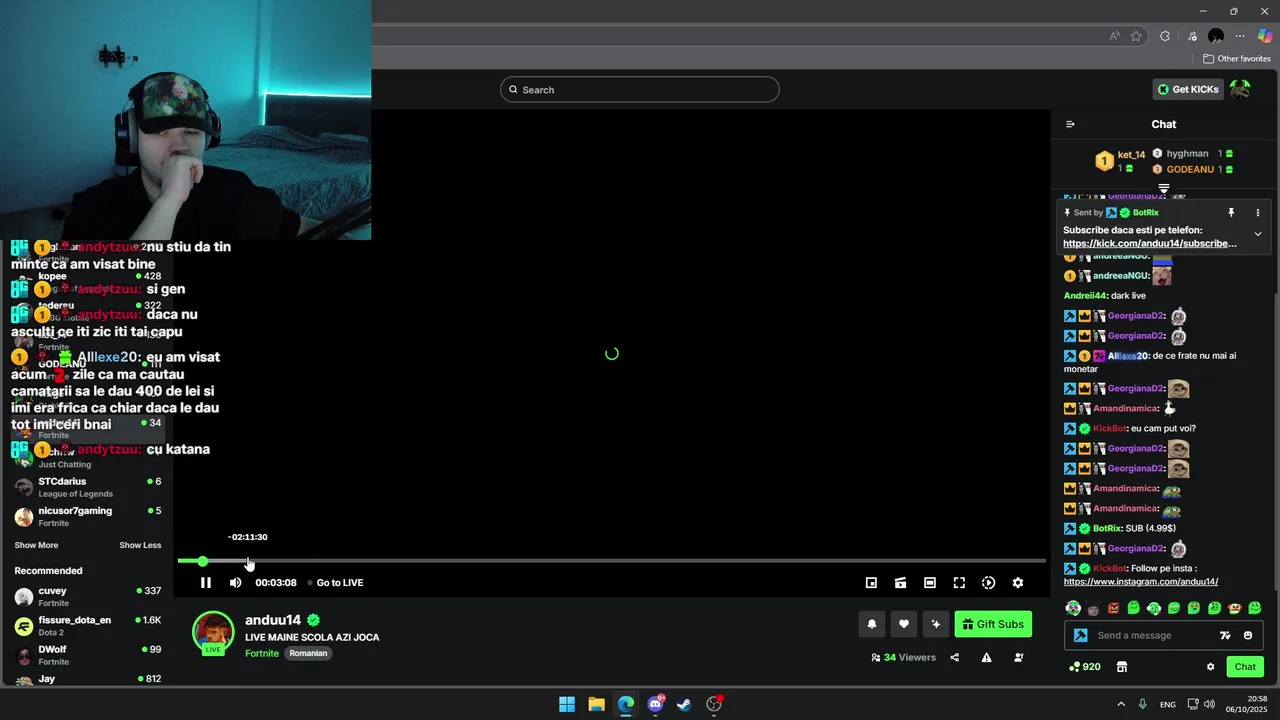
Task: Open the Fortnite category link
Action: point(262,653)
